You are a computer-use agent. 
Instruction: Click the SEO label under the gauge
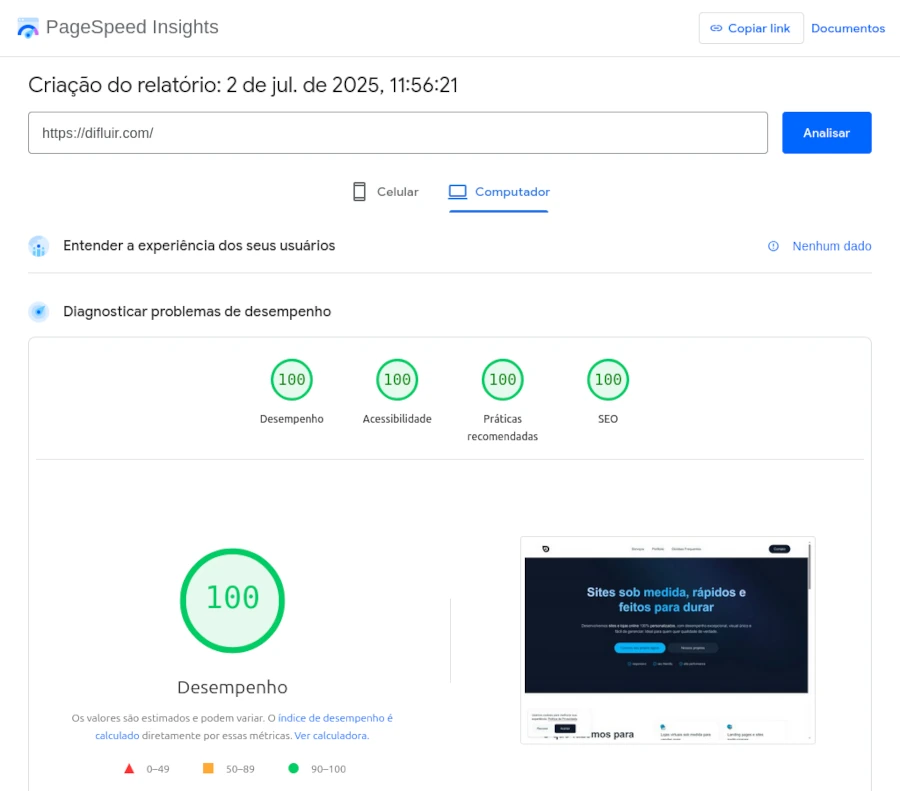[608, 418]
